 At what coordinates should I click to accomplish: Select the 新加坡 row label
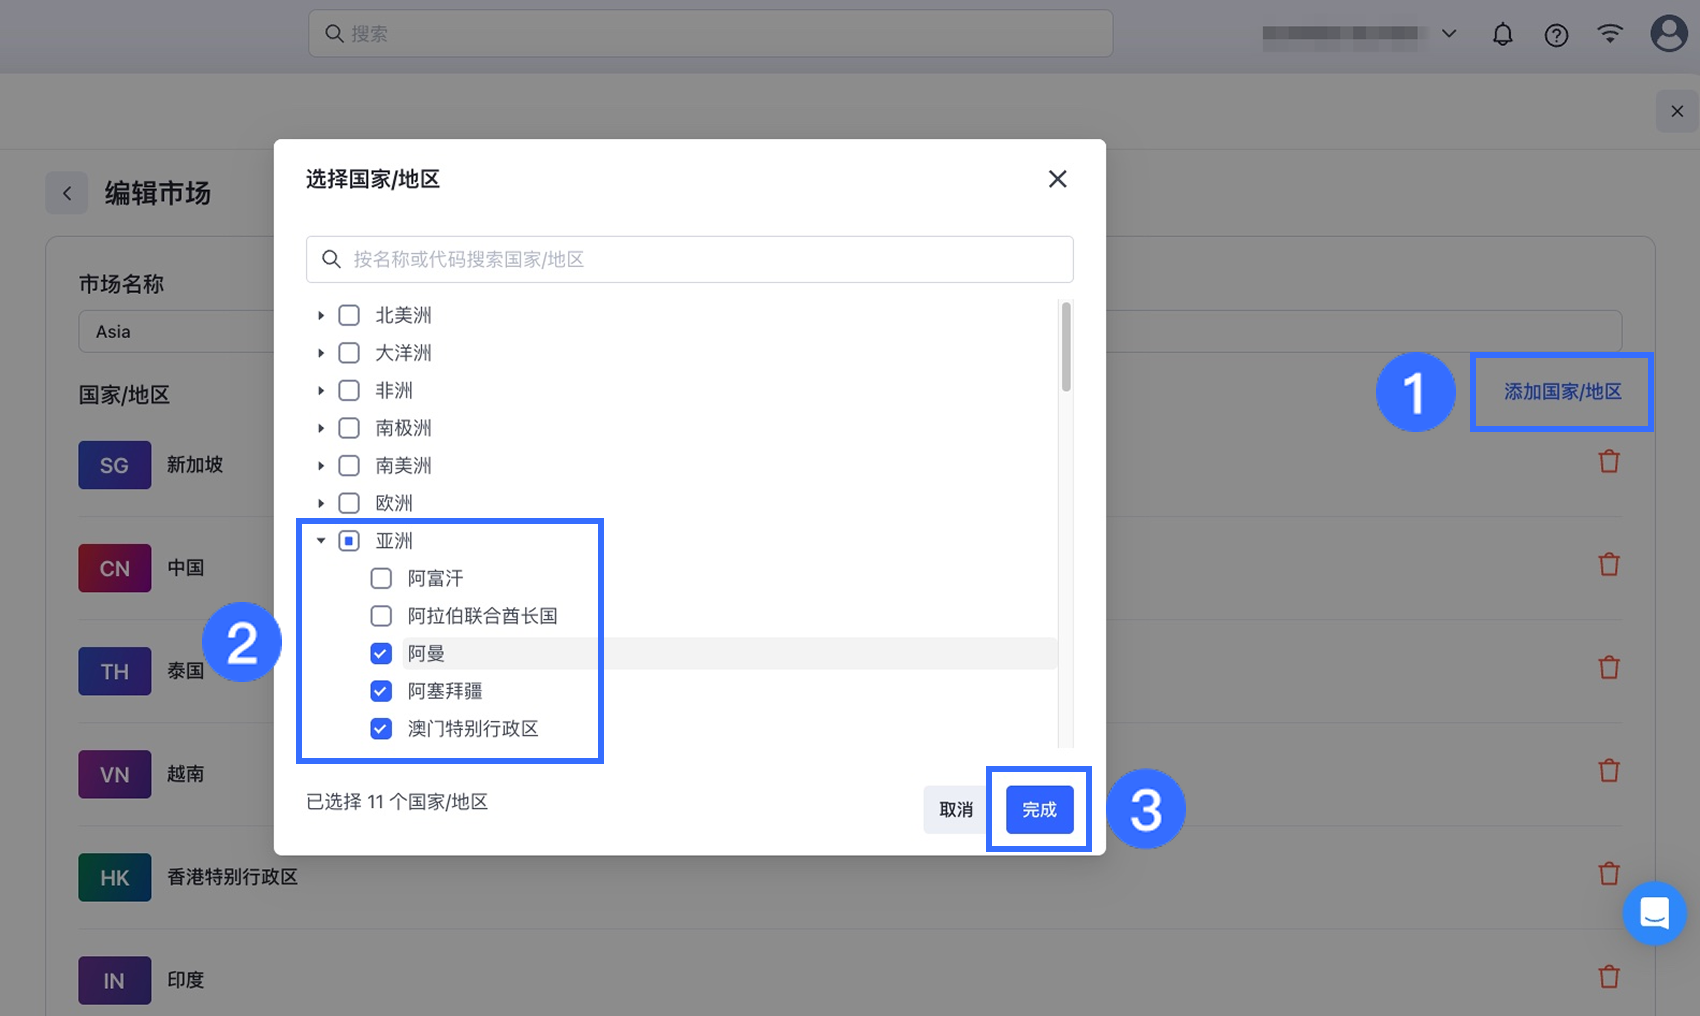coord(195,465)
